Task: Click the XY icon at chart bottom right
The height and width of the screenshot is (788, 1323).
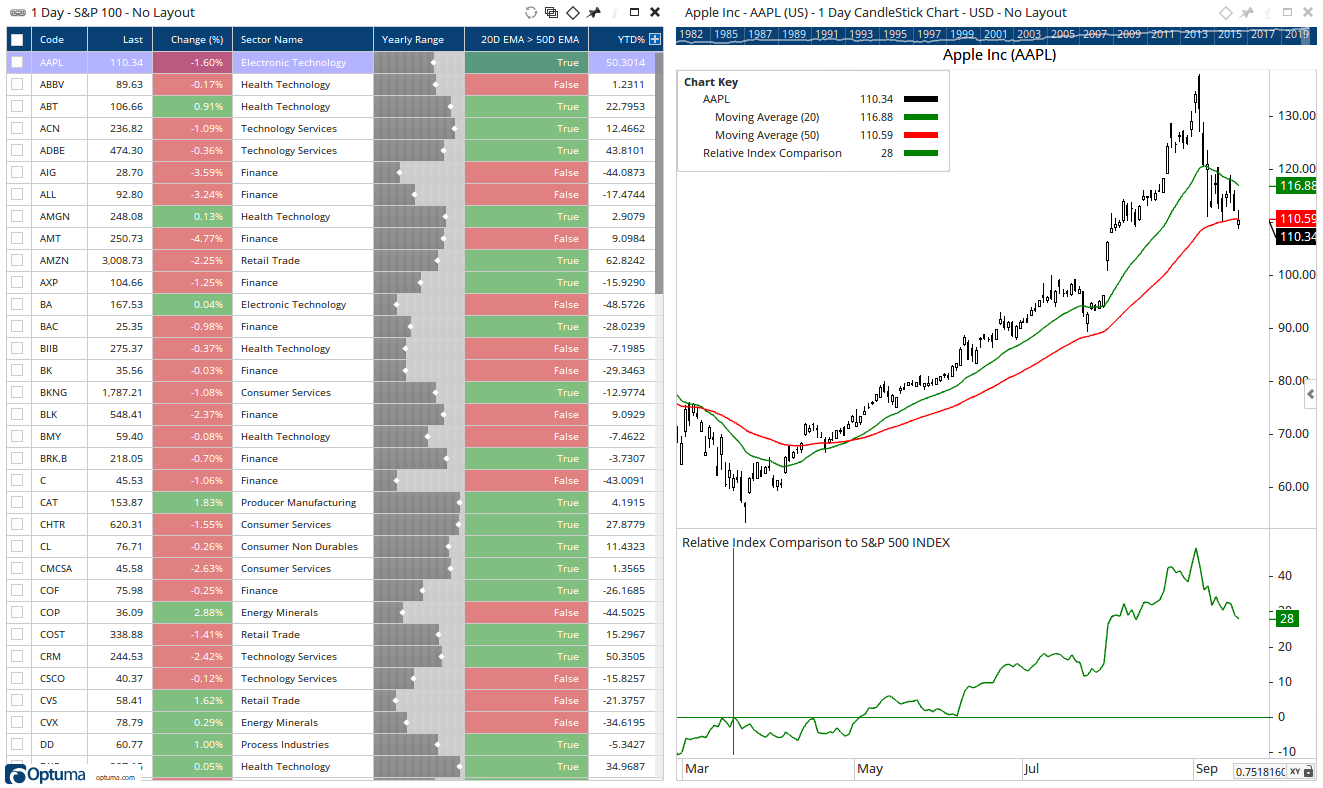Action: (1295, 771)
